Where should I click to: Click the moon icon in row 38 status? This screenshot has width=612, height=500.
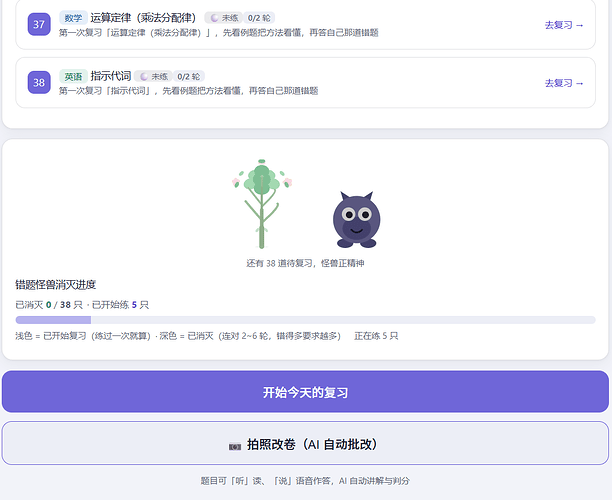pos(144,77)
